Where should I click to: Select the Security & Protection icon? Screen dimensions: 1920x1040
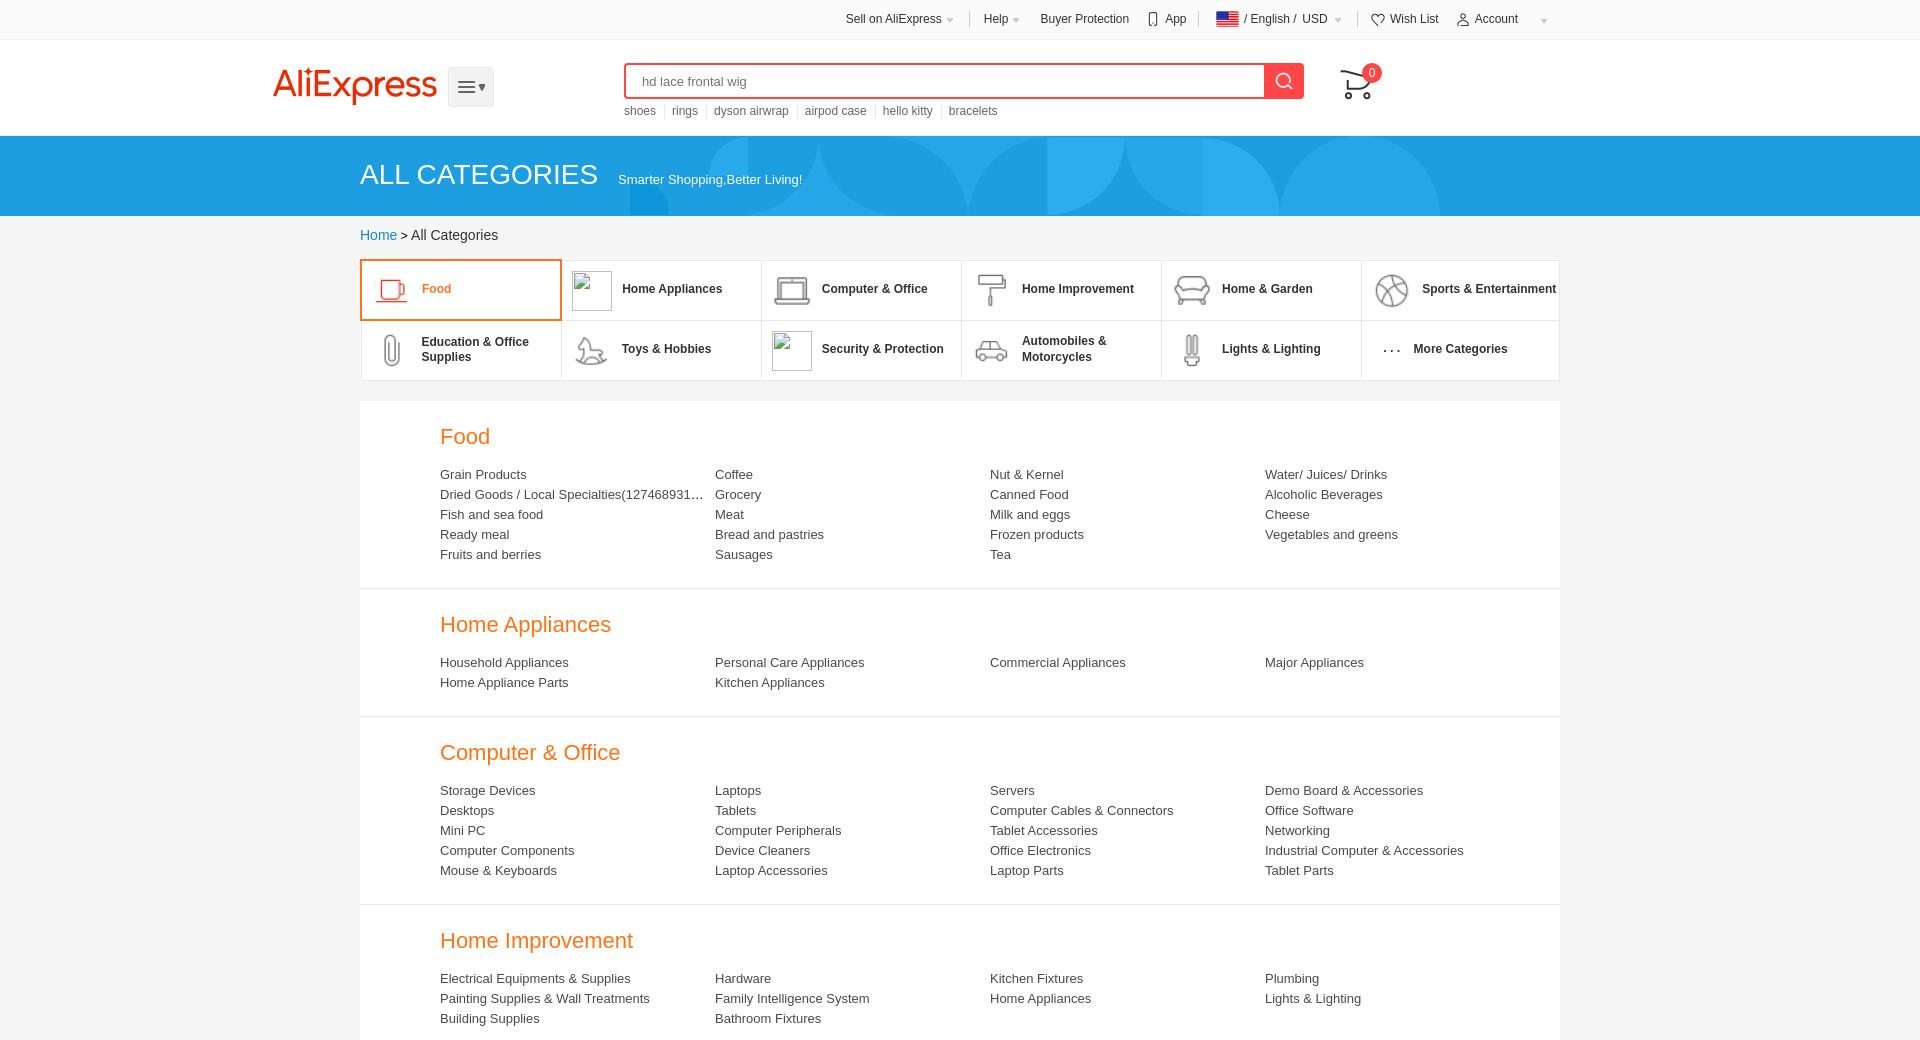click(792, 351)
